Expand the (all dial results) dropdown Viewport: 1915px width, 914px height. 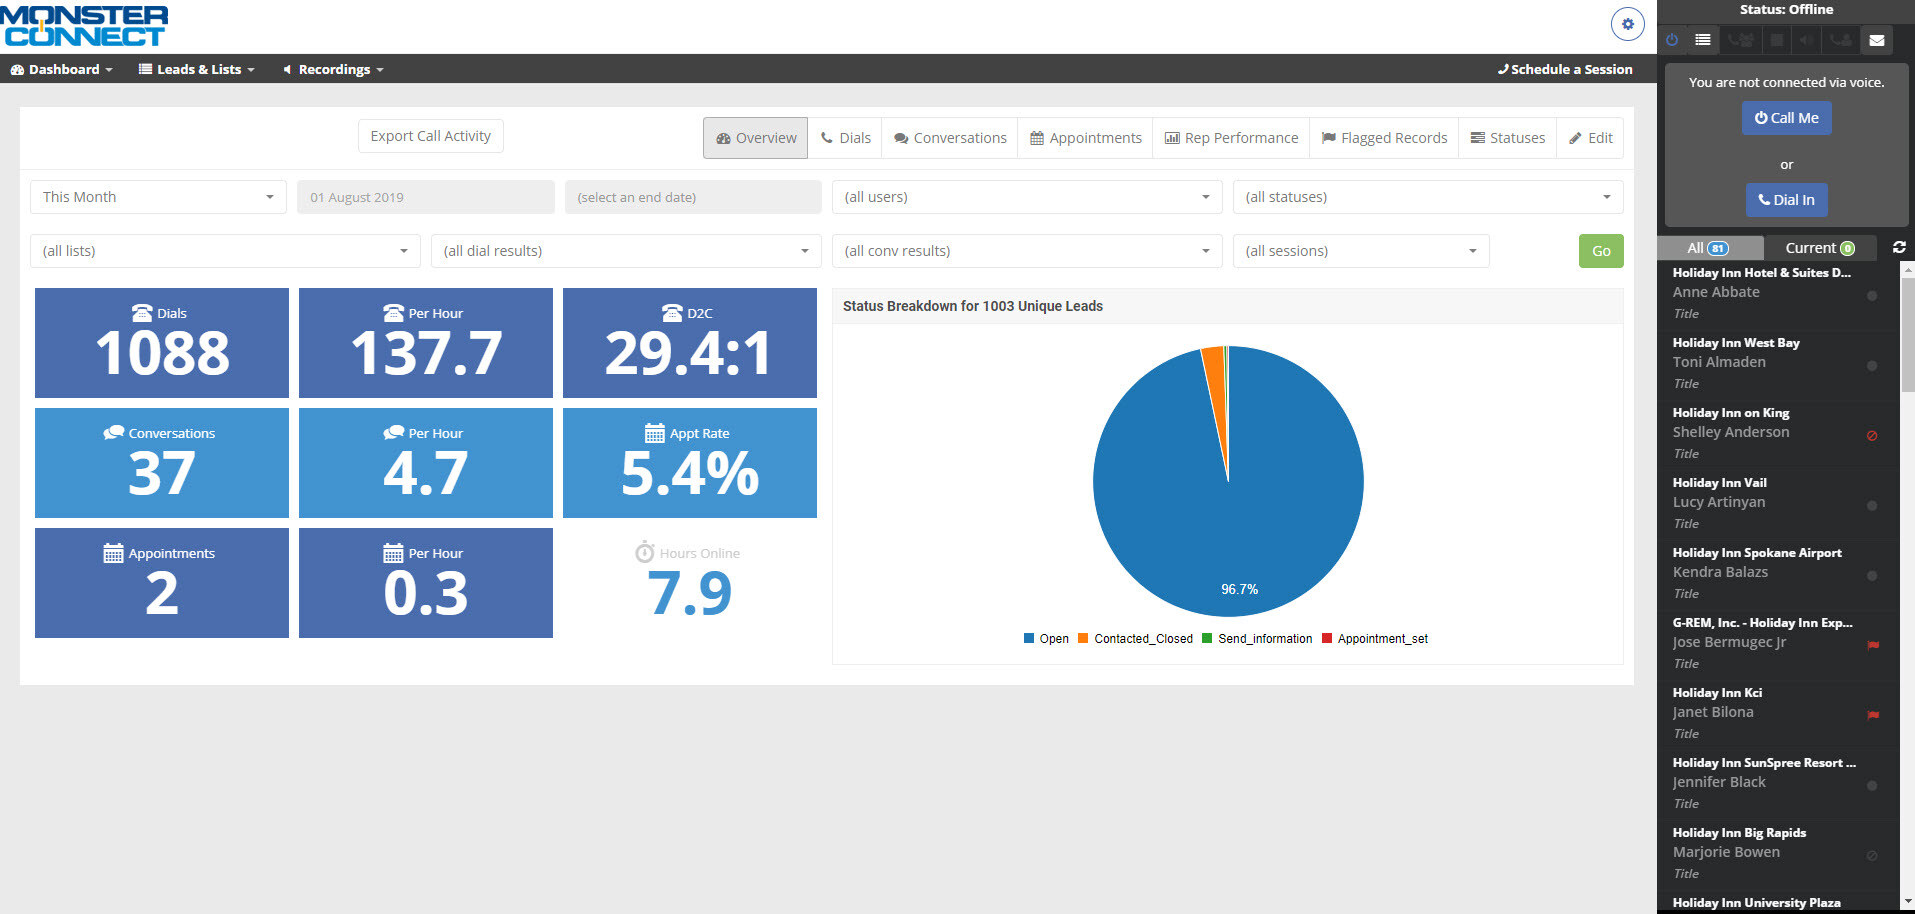pyautogui.click(x=625, y=251)
